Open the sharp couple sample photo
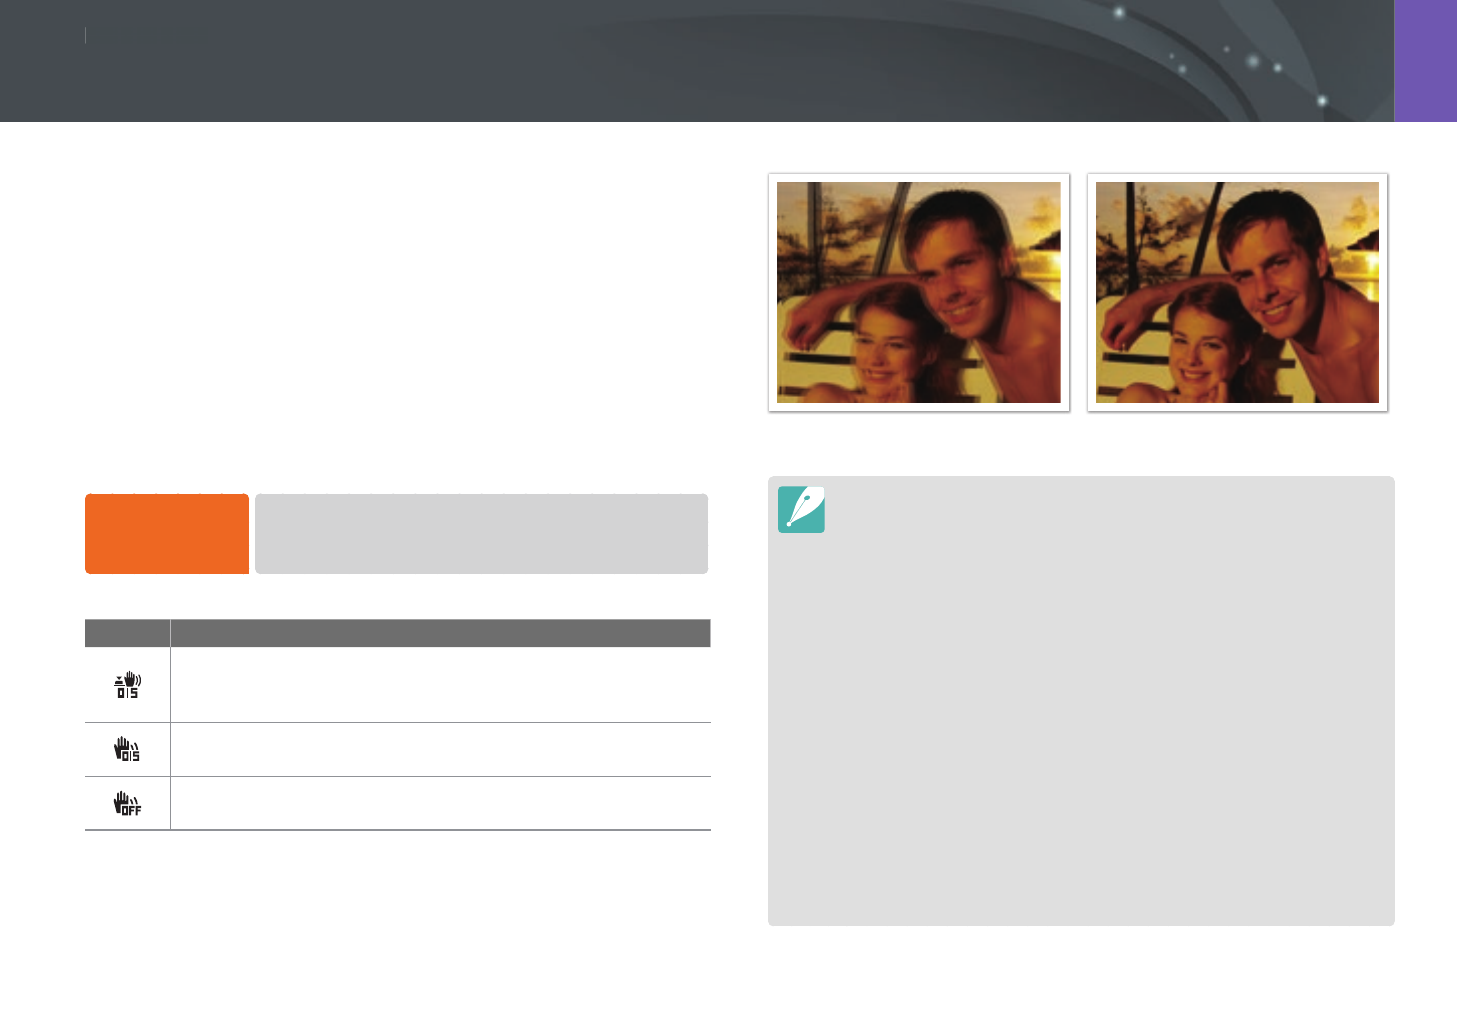Image resolution: width=1457 pixels, height=1032 pixels. tap(1237, 292)
